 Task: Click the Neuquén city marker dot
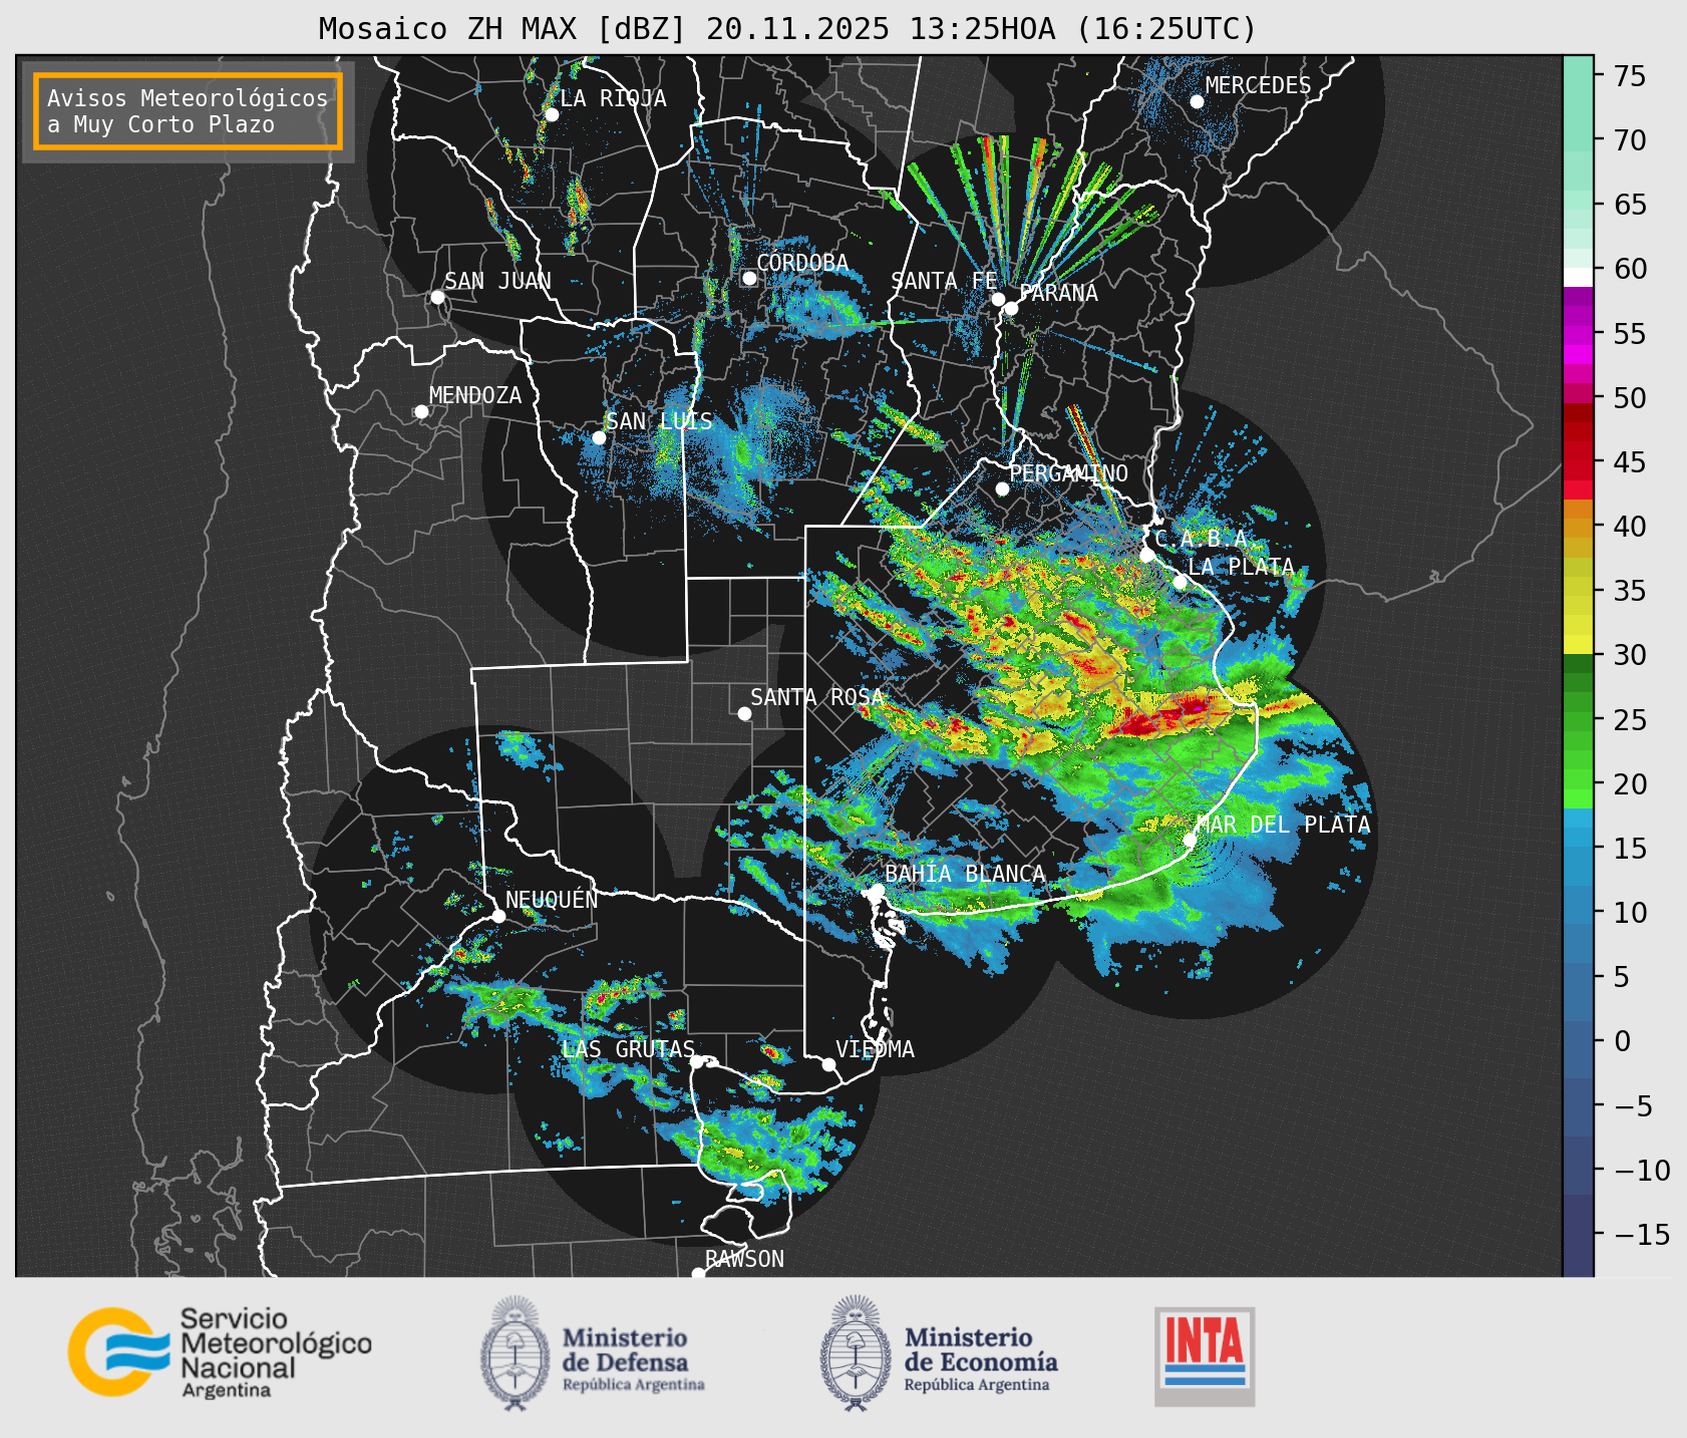click(498, 916)
